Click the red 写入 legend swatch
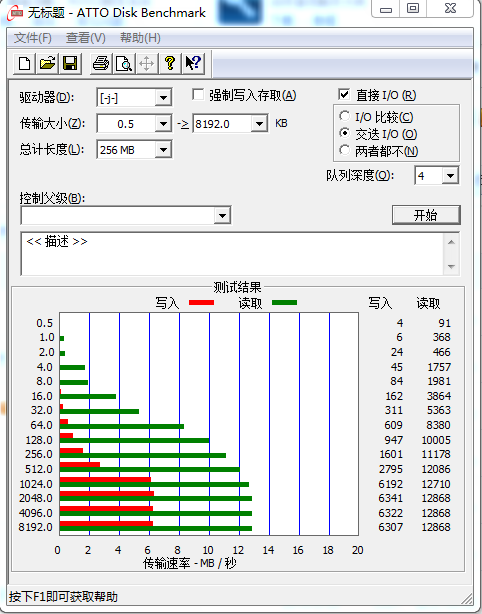This screenshot has width=482, height=614. (201, 302)
